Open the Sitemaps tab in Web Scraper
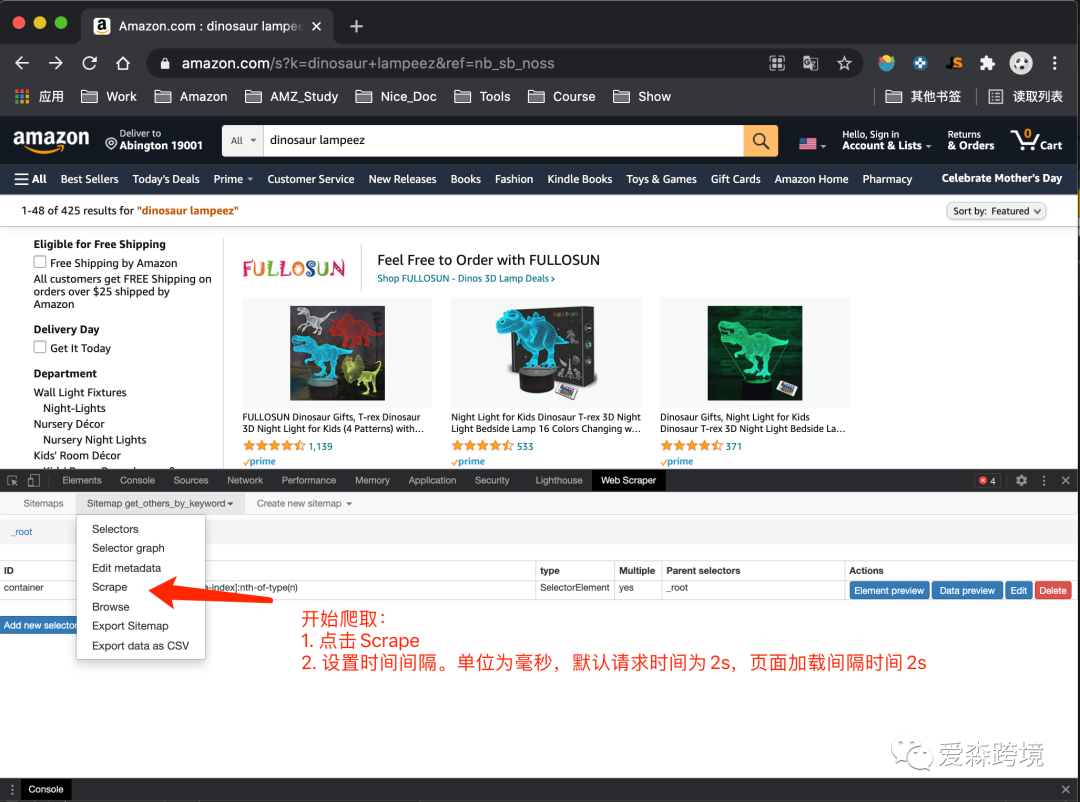 pyautogui.click(x=43, y=504)
